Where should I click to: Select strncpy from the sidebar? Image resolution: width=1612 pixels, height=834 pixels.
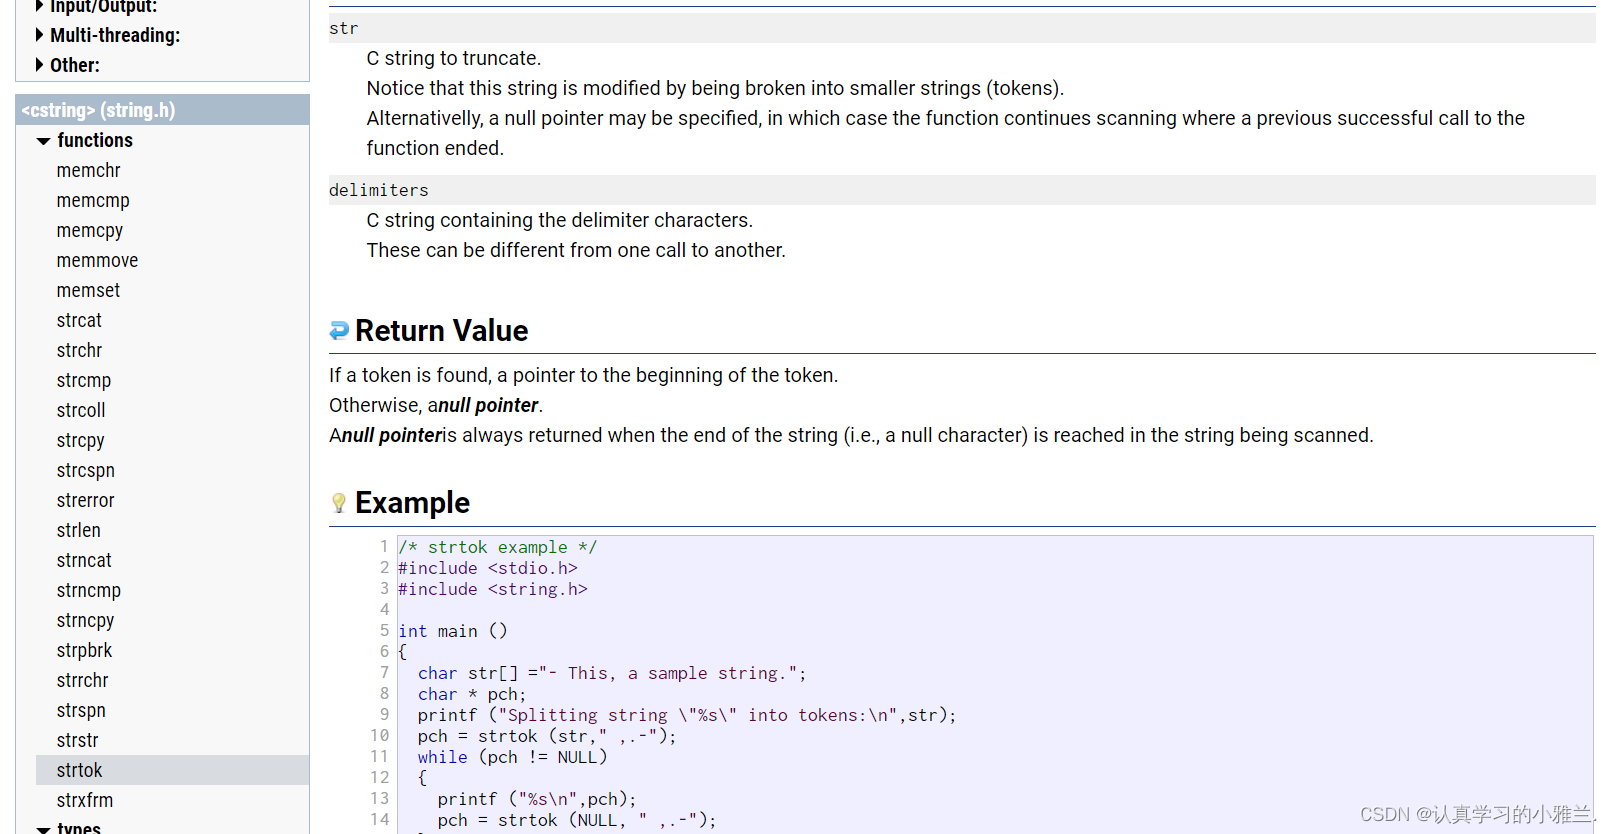pos(85,621)
